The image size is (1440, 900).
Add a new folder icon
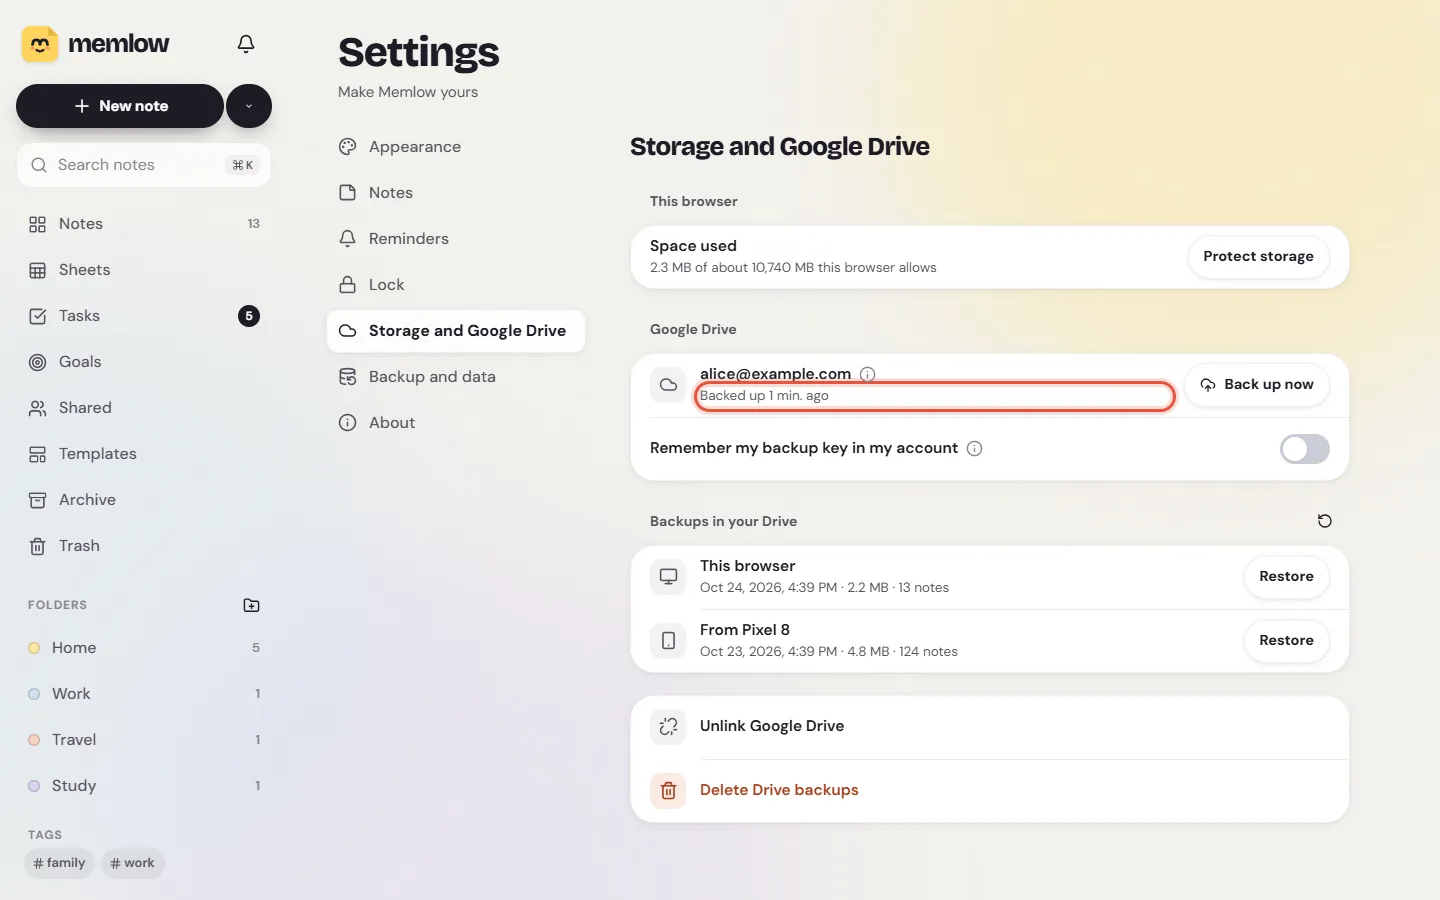click(252, 605)
